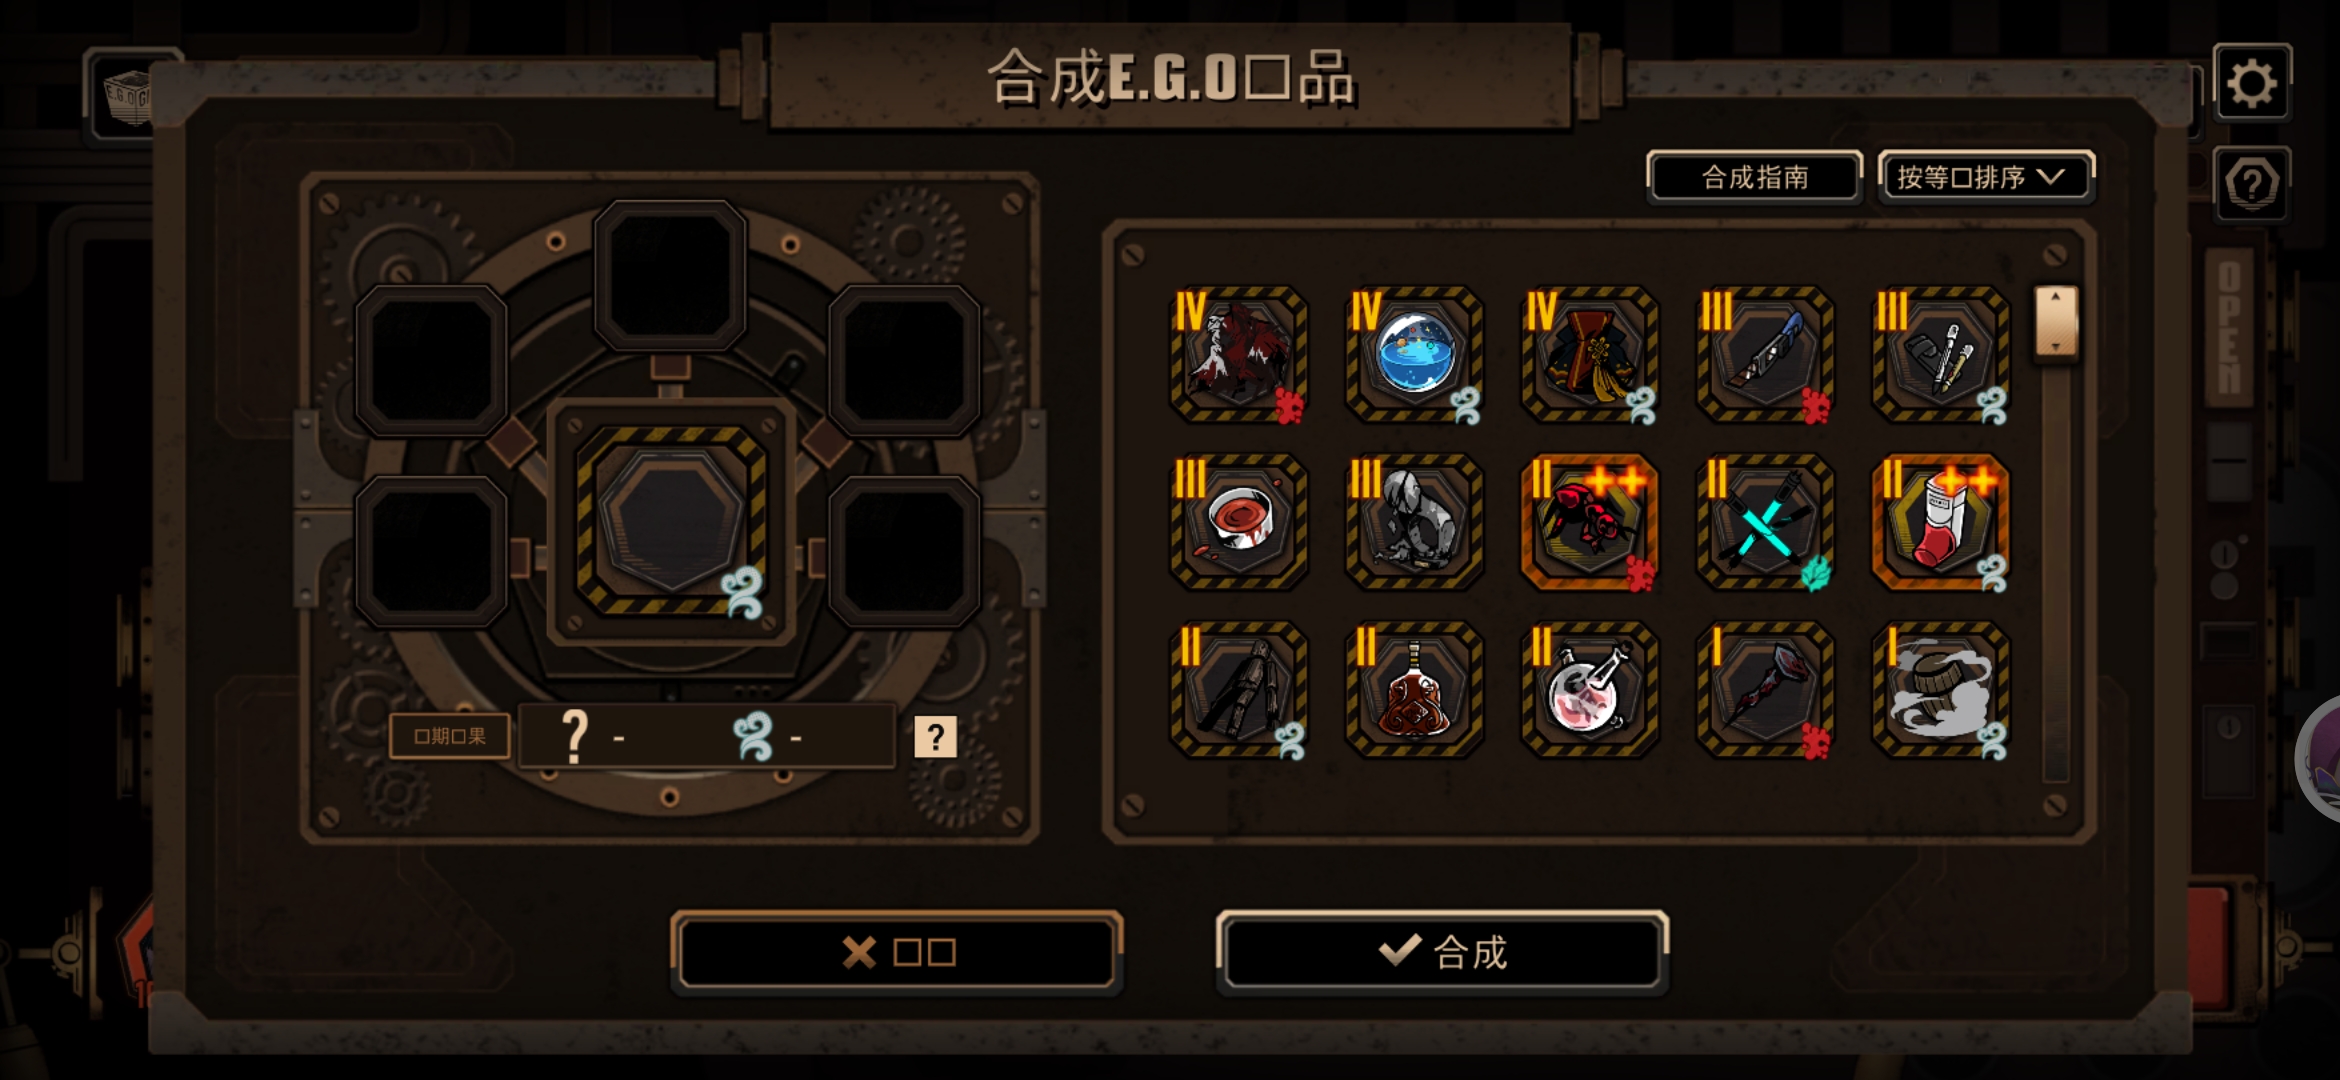2340x1080 pixels.
Task: Click the top empty synthesis slot
Action: 670,275
